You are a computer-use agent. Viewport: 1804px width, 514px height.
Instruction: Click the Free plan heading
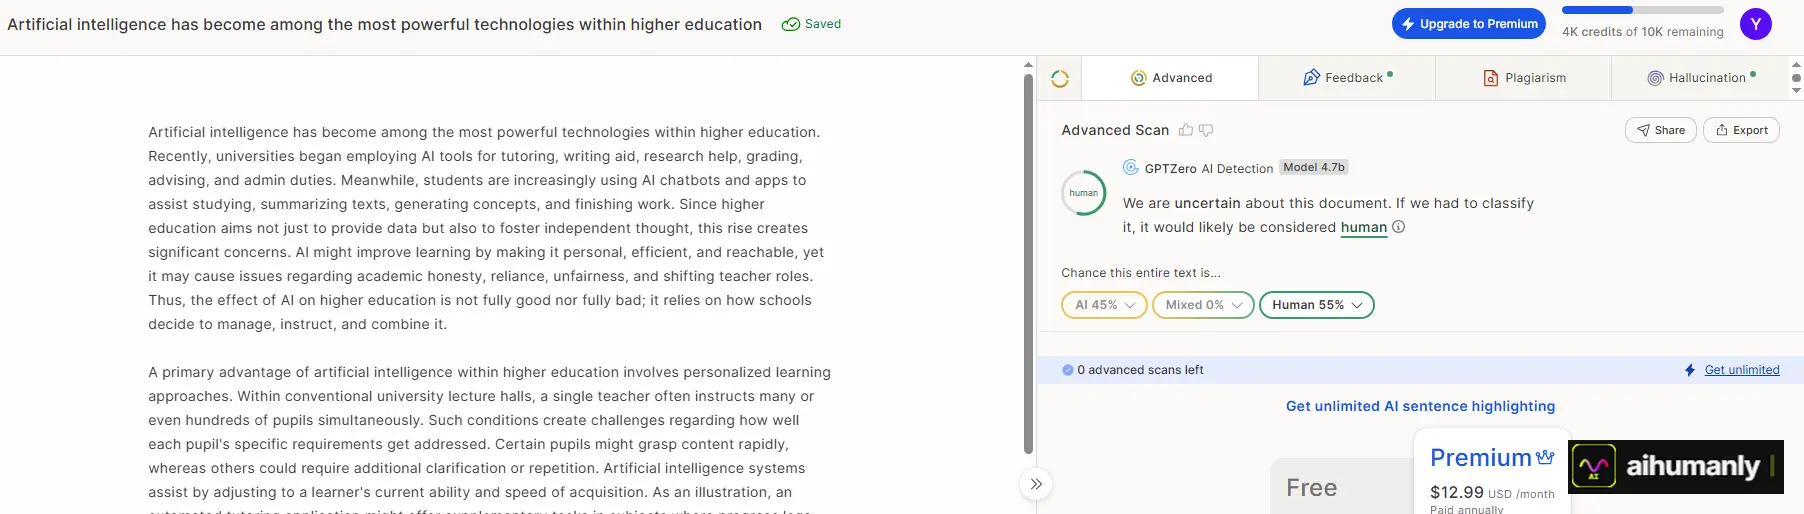pos(1312,488)
